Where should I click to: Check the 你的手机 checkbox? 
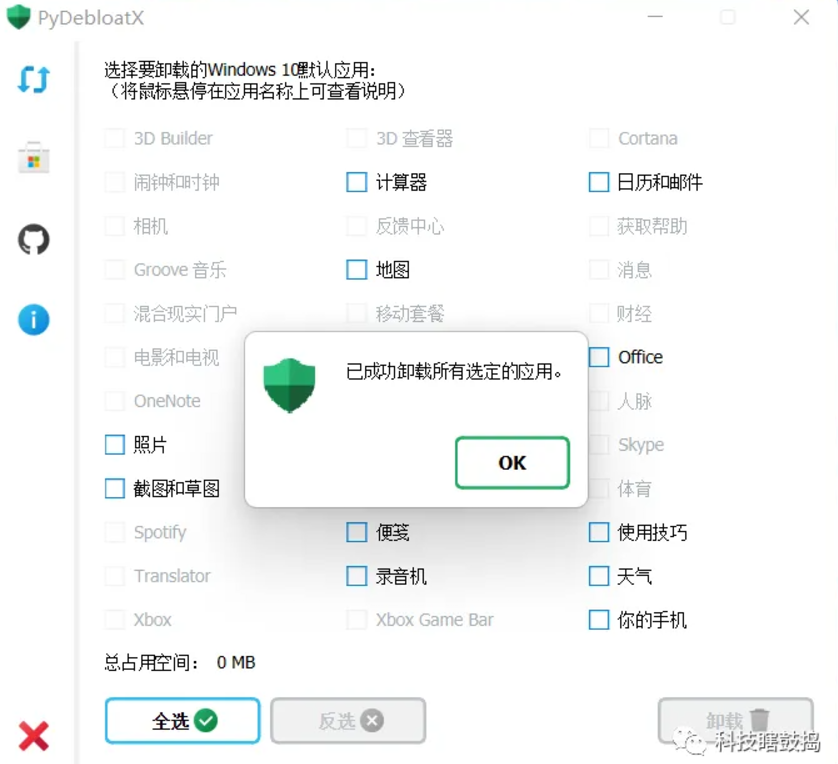(x=599, y=620)
